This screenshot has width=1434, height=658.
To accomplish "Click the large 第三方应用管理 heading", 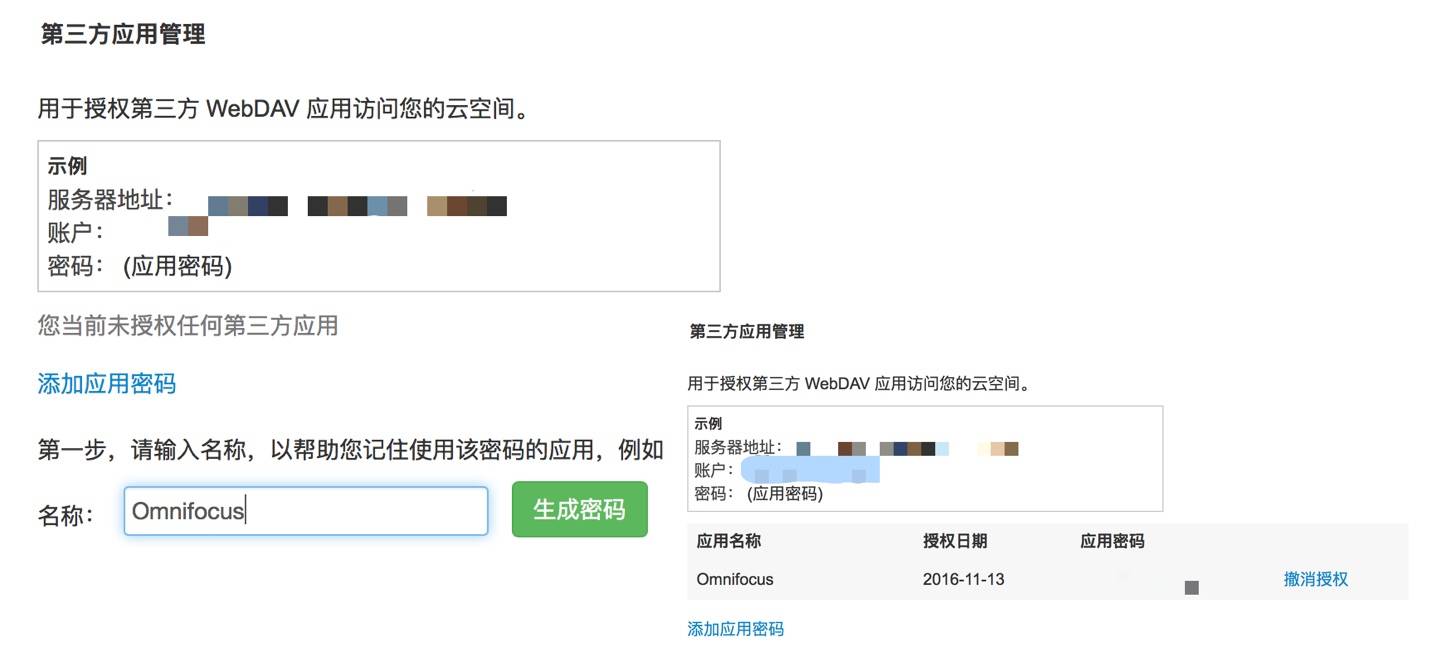I will [123, 35].
